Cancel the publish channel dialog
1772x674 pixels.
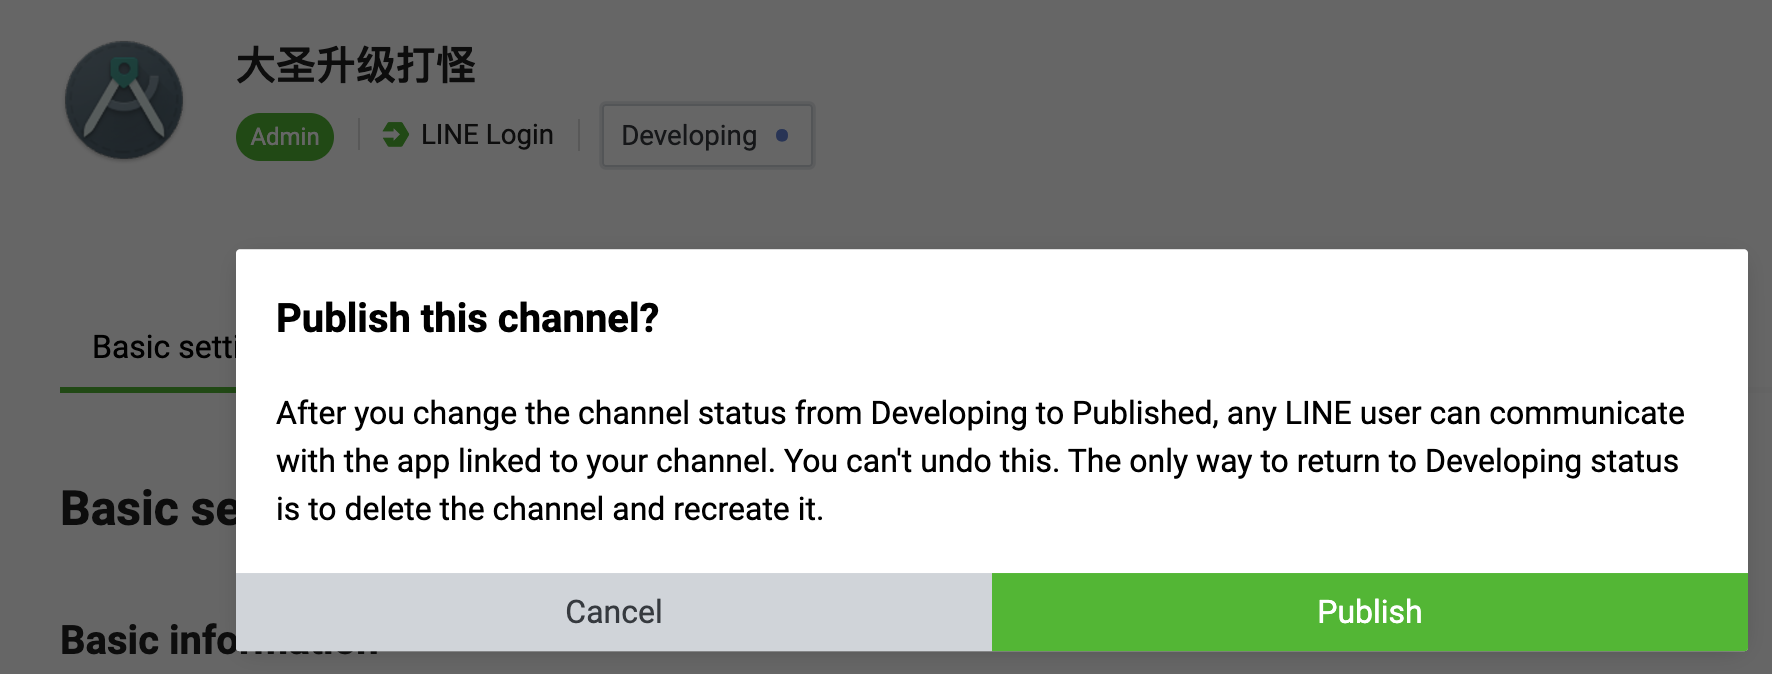614,612
